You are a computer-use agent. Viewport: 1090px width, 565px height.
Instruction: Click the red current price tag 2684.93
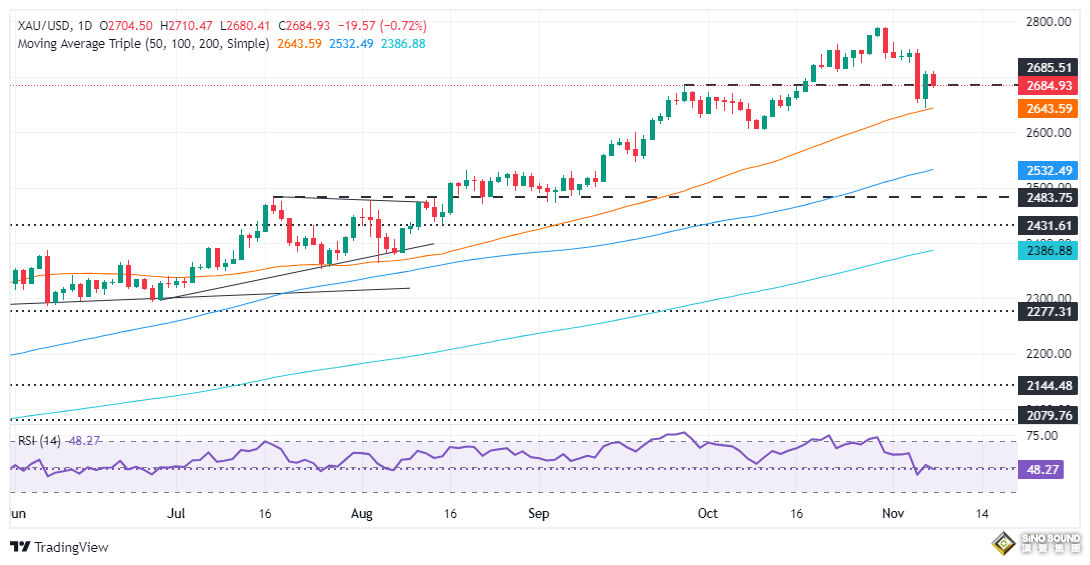pos(1047,86)
